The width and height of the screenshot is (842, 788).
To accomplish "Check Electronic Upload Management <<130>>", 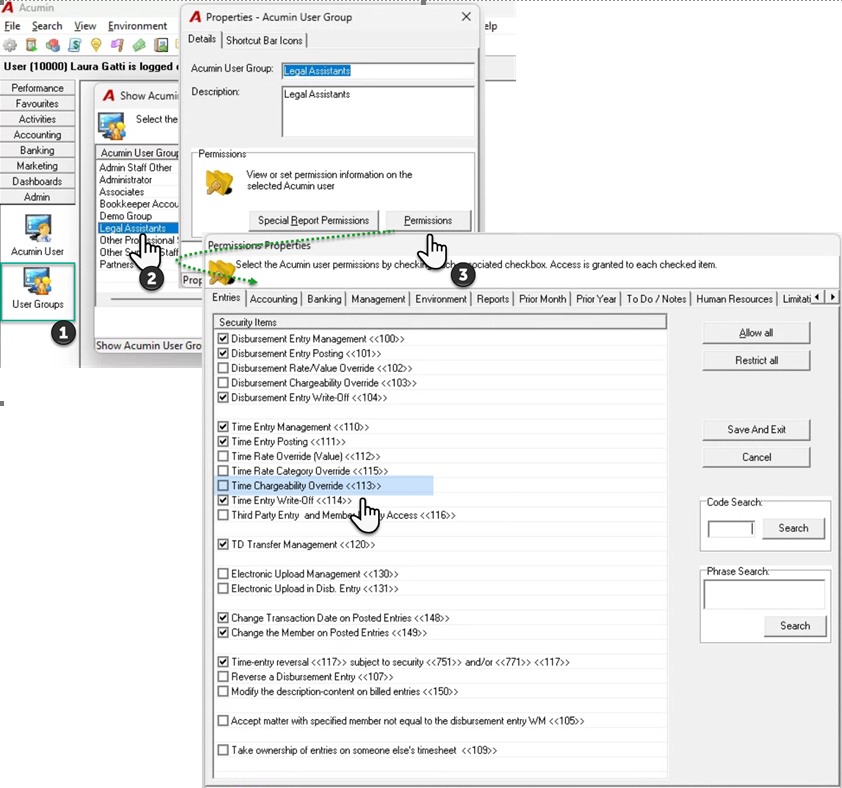I will pyautogui.click(x=223, y=574).
